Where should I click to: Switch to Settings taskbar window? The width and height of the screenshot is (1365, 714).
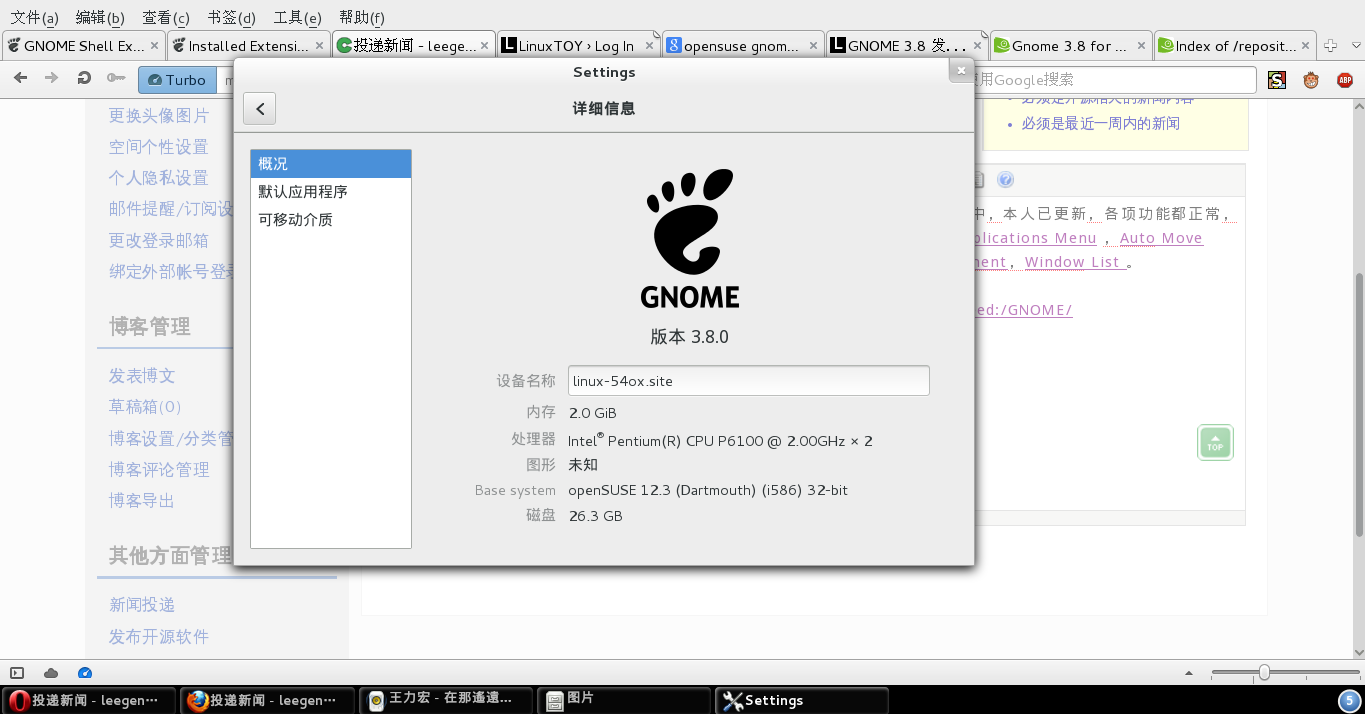(802, 700)
